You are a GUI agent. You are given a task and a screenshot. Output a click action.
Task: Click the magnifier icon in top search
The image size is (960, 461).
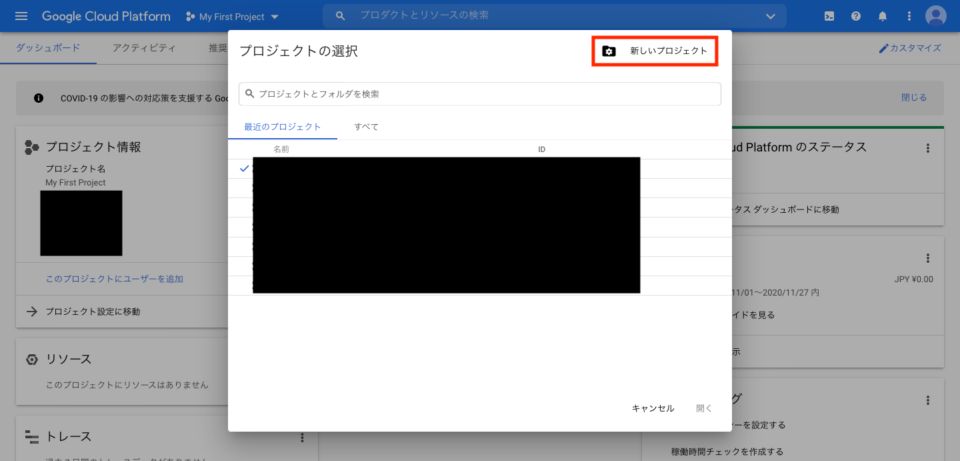click(x=341, y=17)
